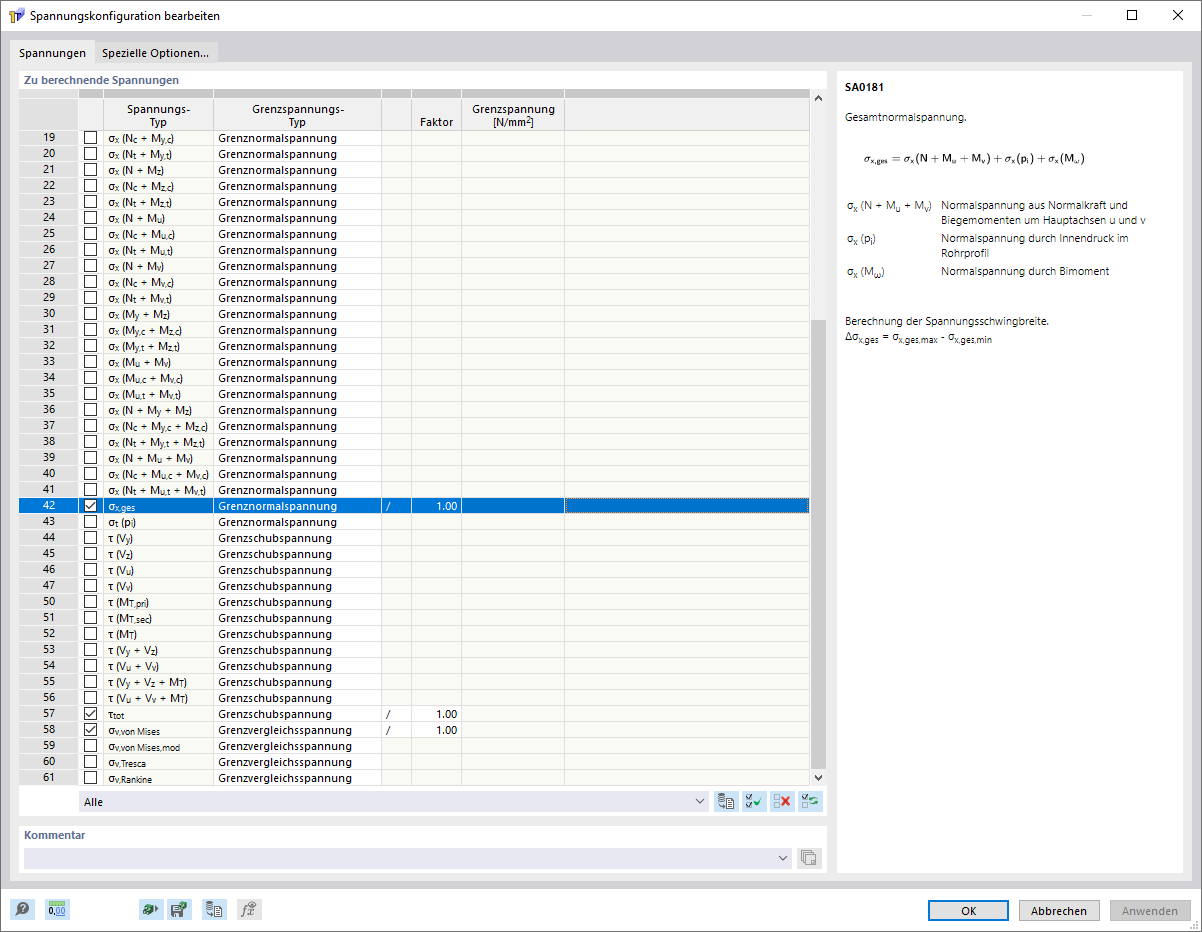Deselect all rows using red X icon
The width and height of the screenshot is (1202, 932).
(x=781, y=801)
